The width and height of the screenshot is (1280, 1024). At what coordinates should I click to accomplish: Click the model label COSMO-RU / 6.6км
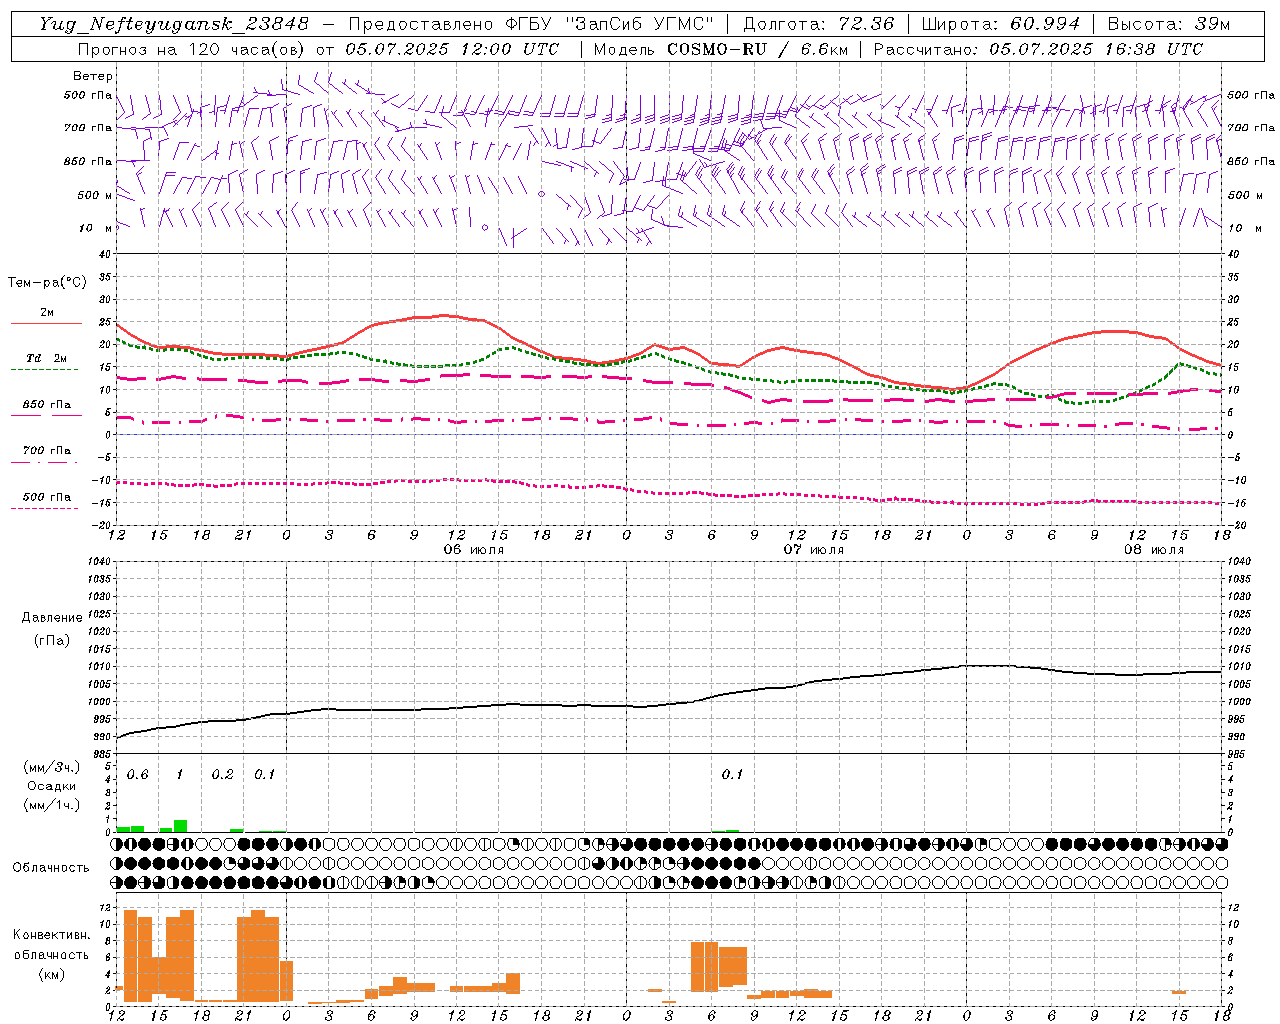[757, 49]
